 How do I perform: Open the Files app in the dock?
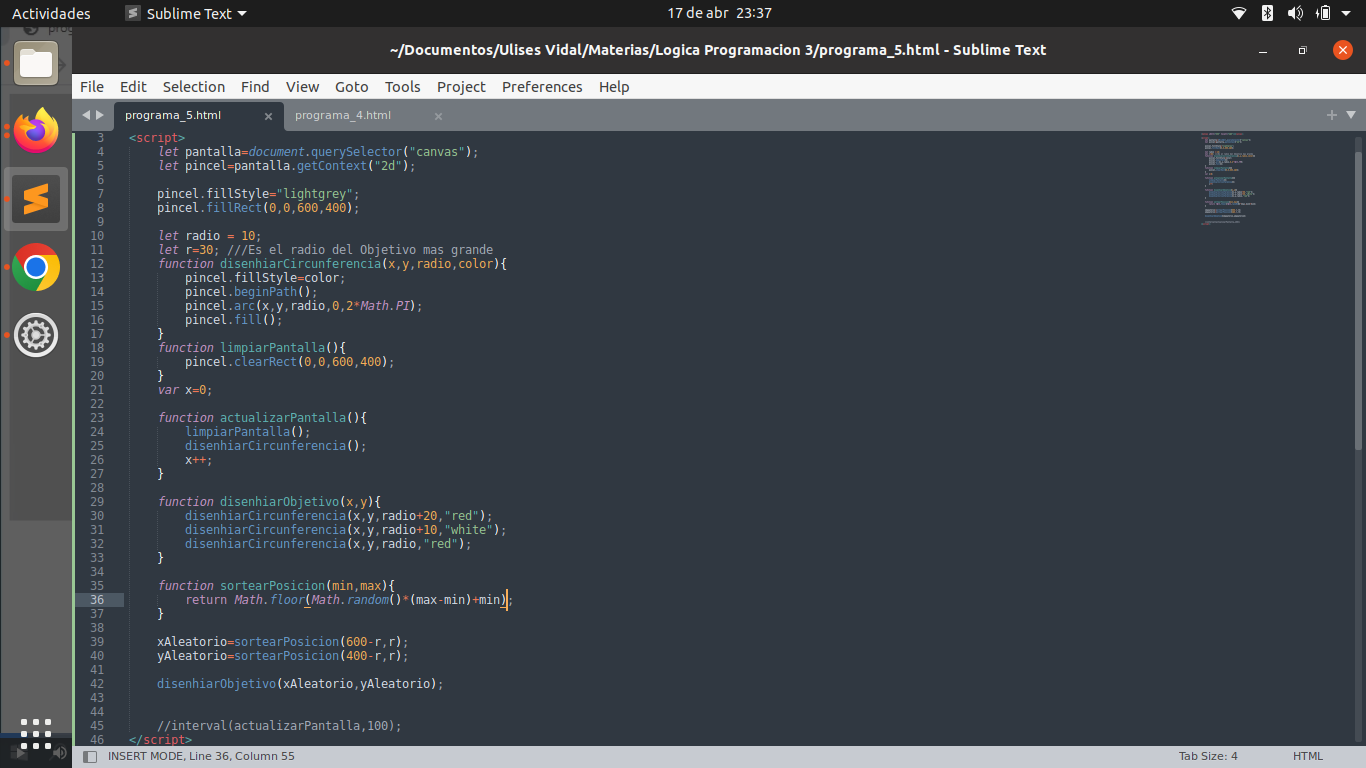tap(36, 63)
